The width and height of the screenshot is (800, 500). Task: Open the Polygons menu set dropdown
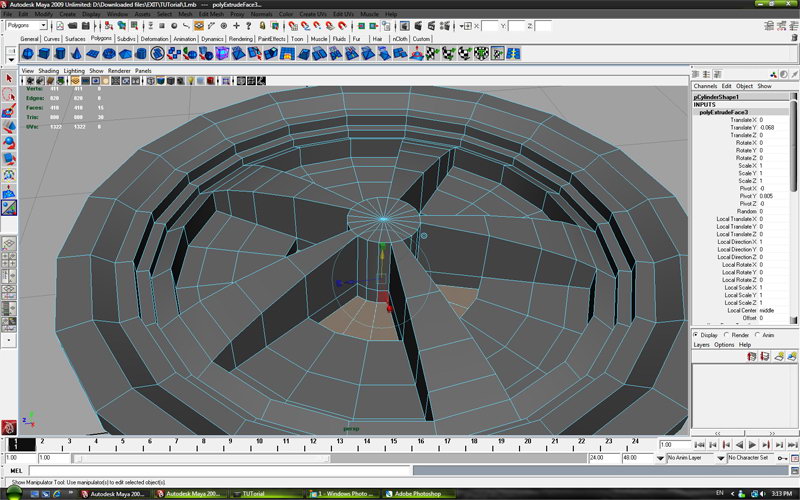[x=27, y=26]
